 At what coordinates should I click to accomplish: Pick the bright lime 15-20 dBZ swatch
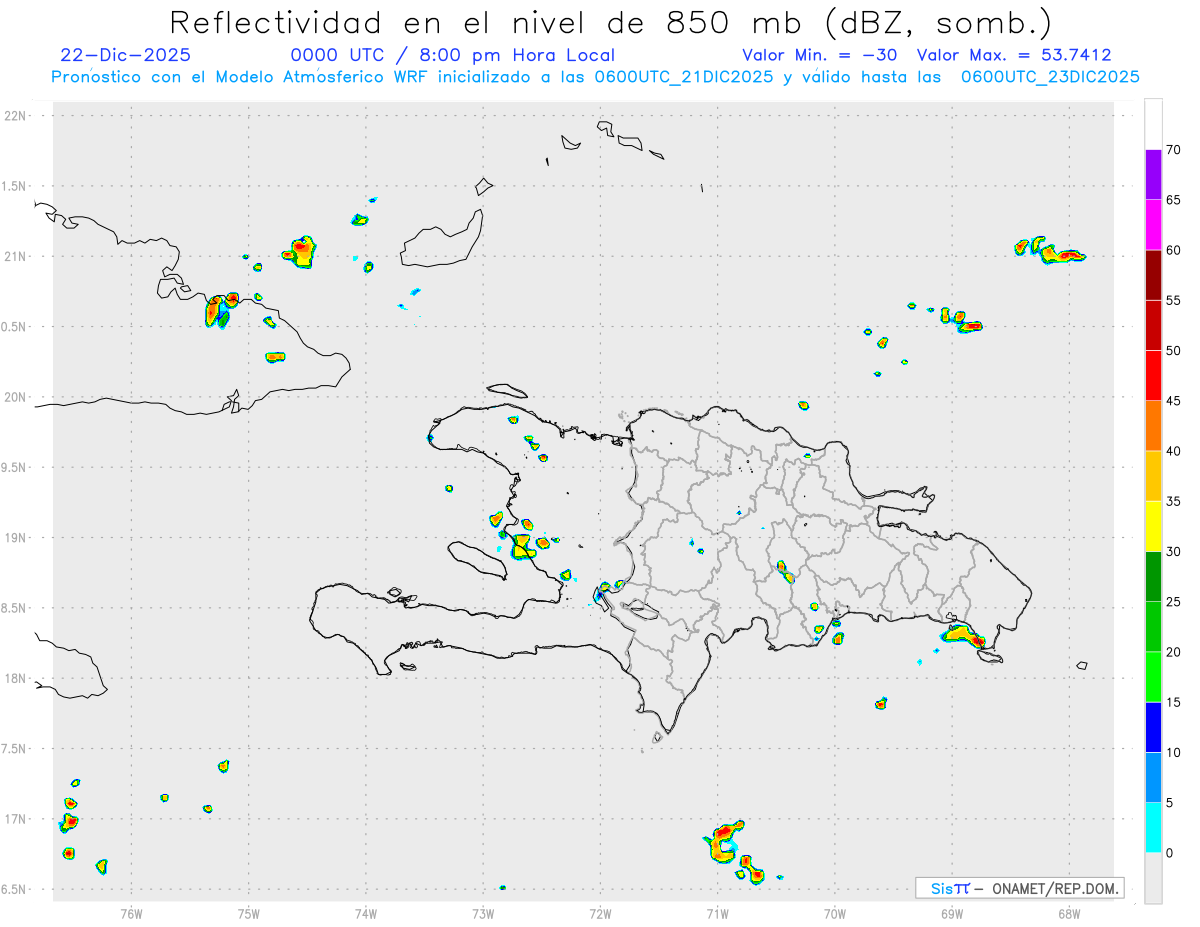coord(1153,677)
